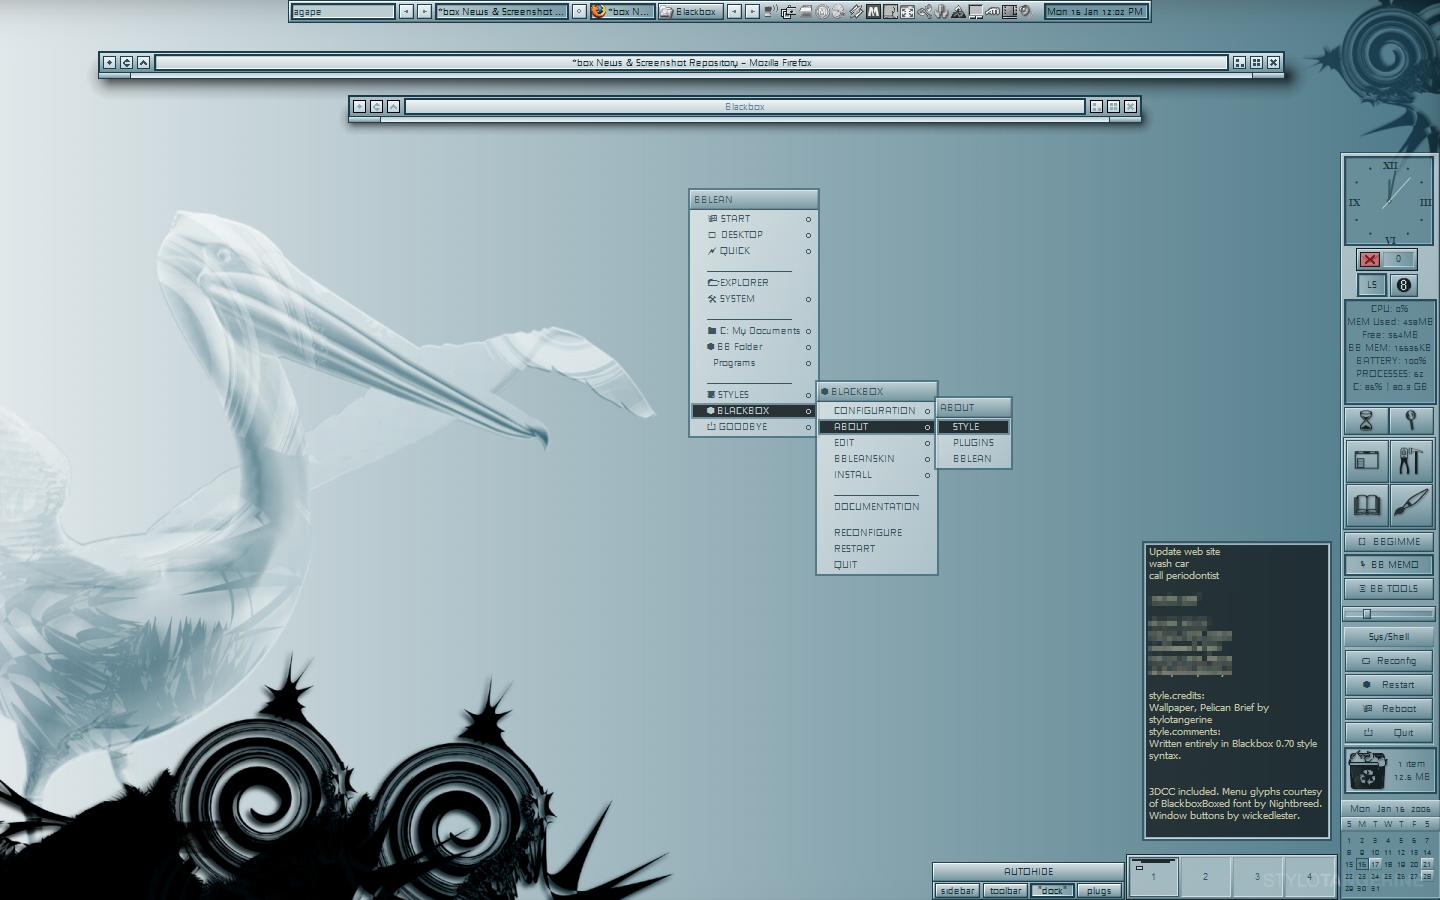Expand the EDIT submenu arrow
The width and height of the screenshot is (1440, 900).
coord(927,443)
